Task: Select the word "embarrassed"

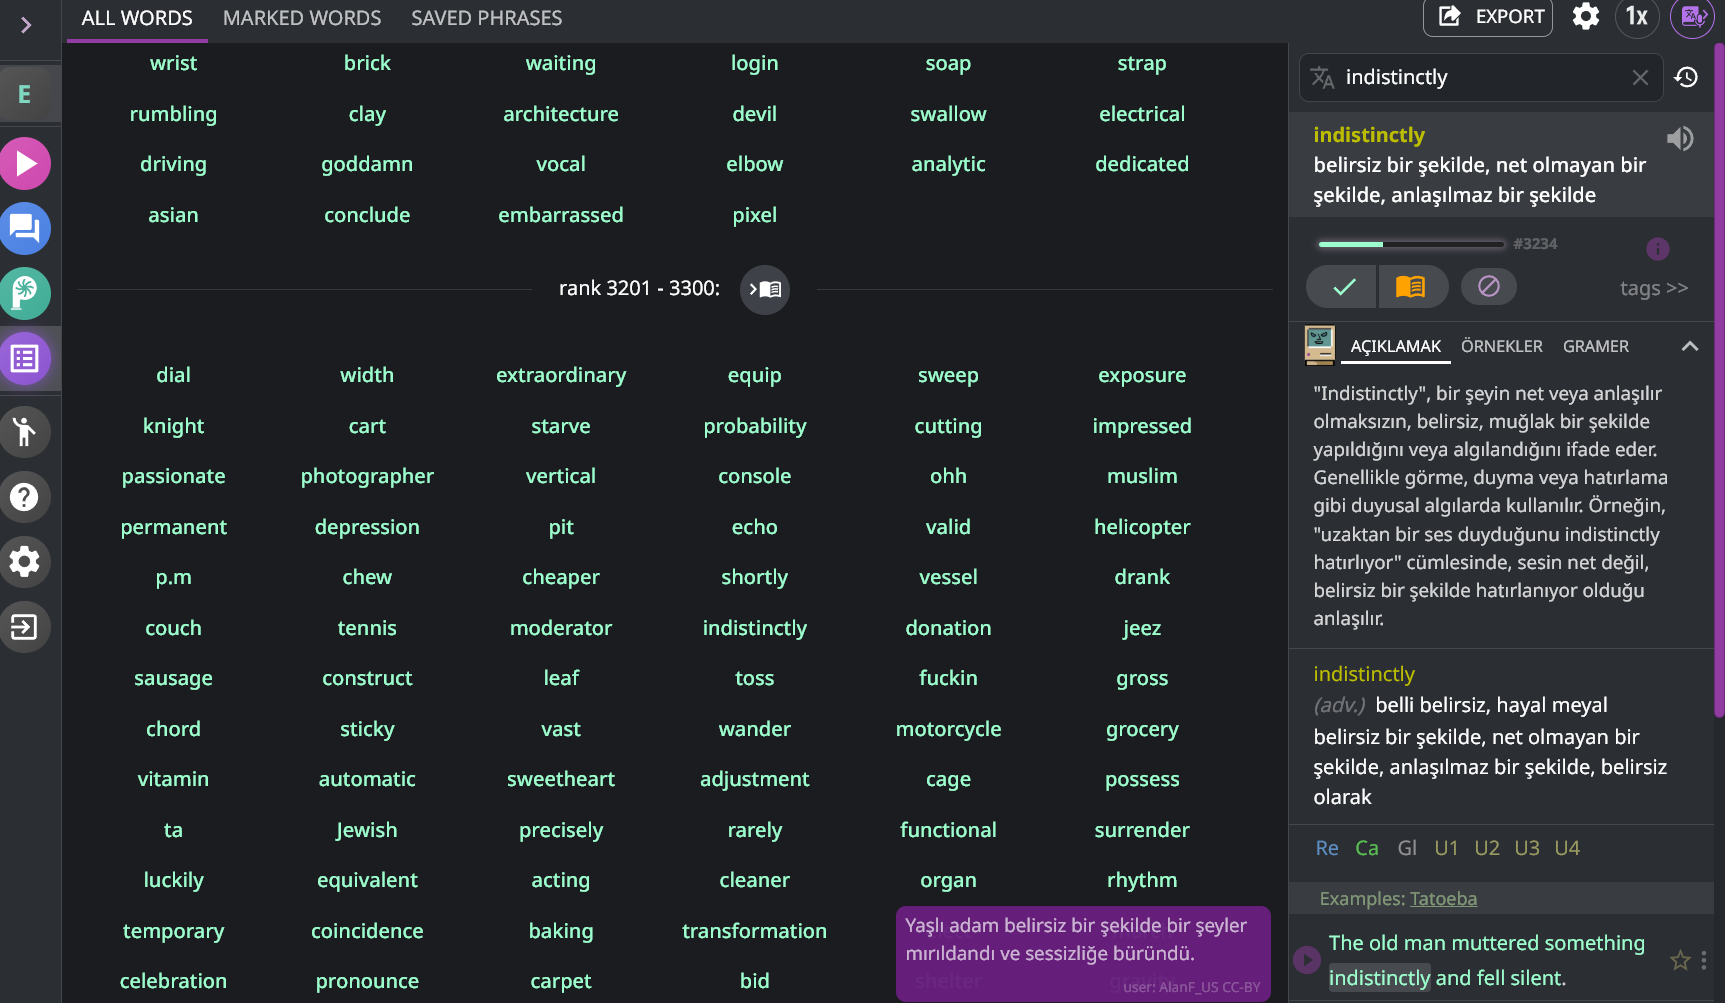Action: click(561, 215)
